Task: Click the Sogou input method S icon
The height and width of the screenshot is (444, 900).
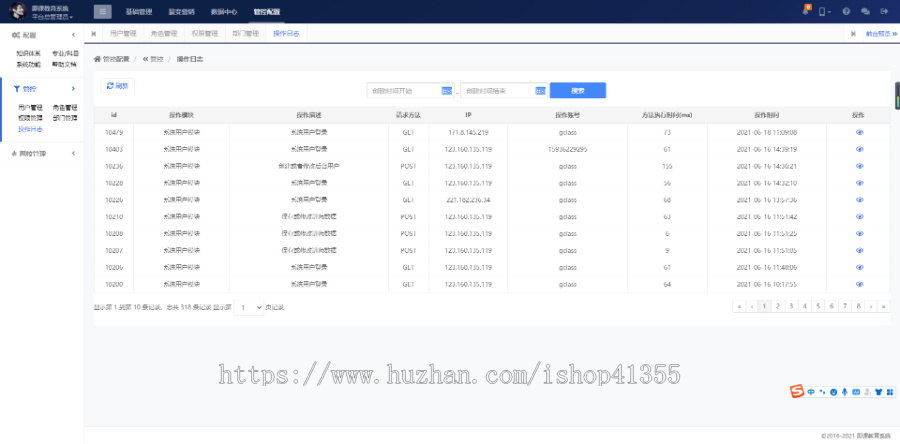Action: [x=797, y=392]
